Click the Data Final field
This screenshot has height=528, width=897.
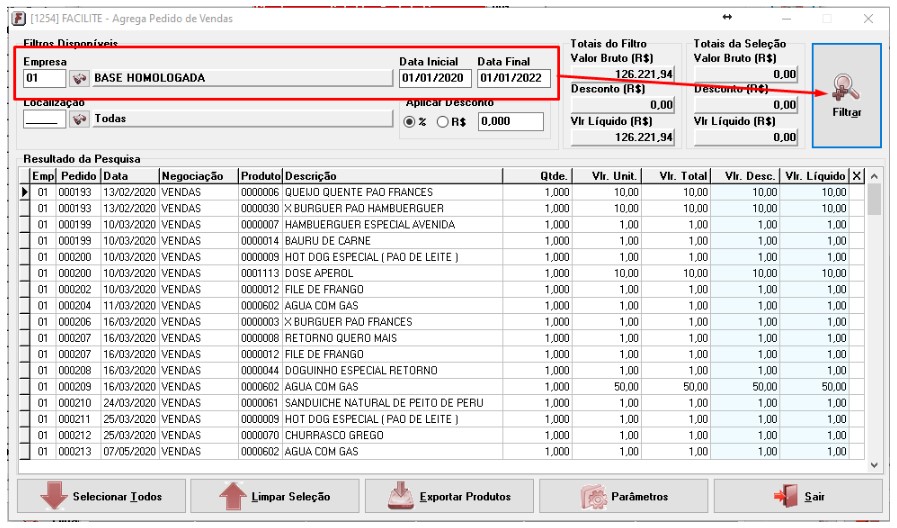pyautogui.click(x=513, y=78)
